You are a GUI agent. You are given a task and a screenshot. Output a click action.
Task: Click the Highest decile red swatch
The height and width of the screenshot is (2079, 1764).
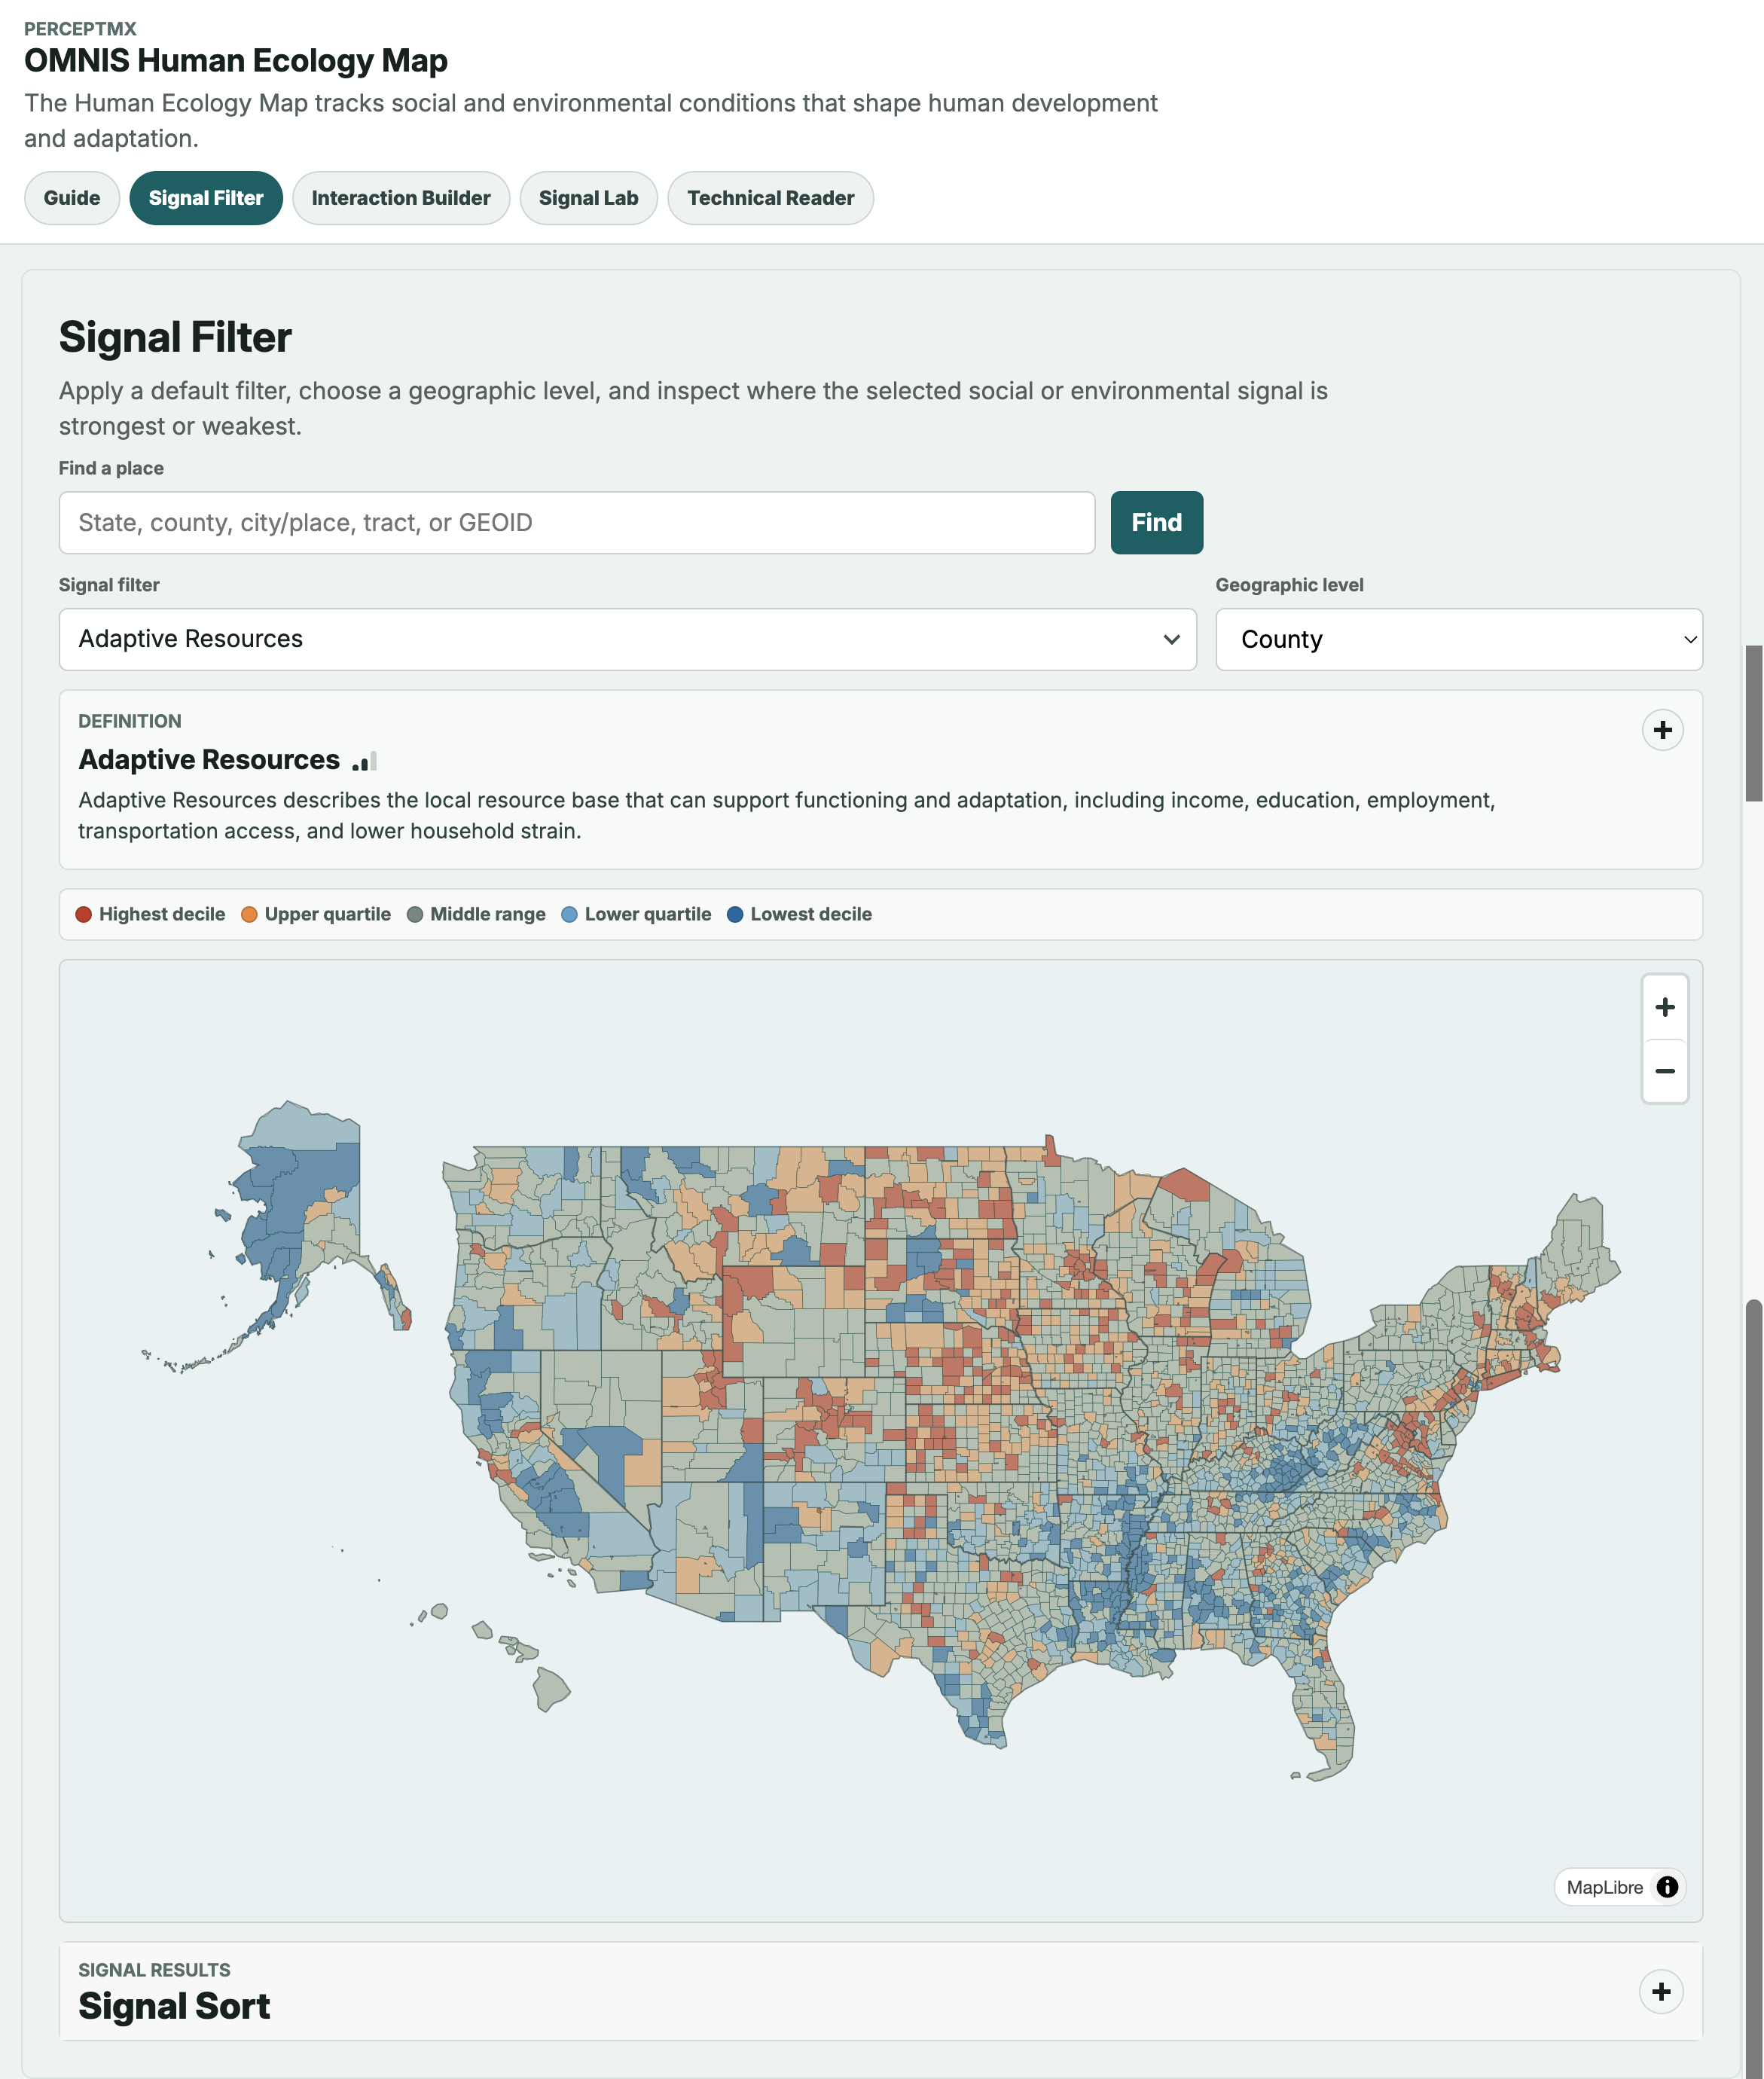point(84,914)
